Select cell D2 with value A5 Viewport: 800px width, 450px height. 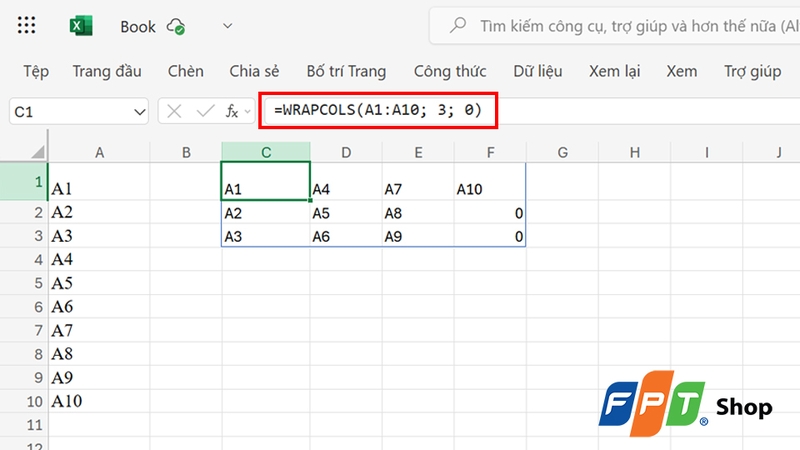(346, 213)
